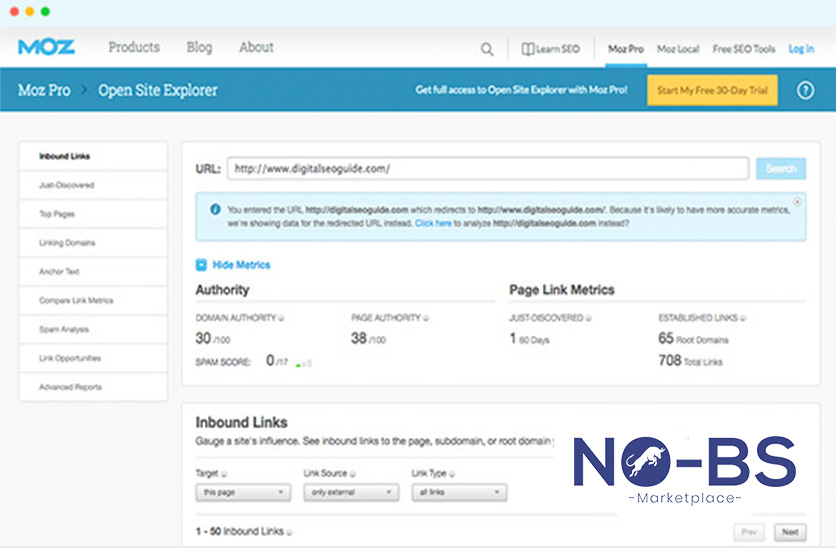Show Established Links info tooltip icon

(x=743, y=318)
